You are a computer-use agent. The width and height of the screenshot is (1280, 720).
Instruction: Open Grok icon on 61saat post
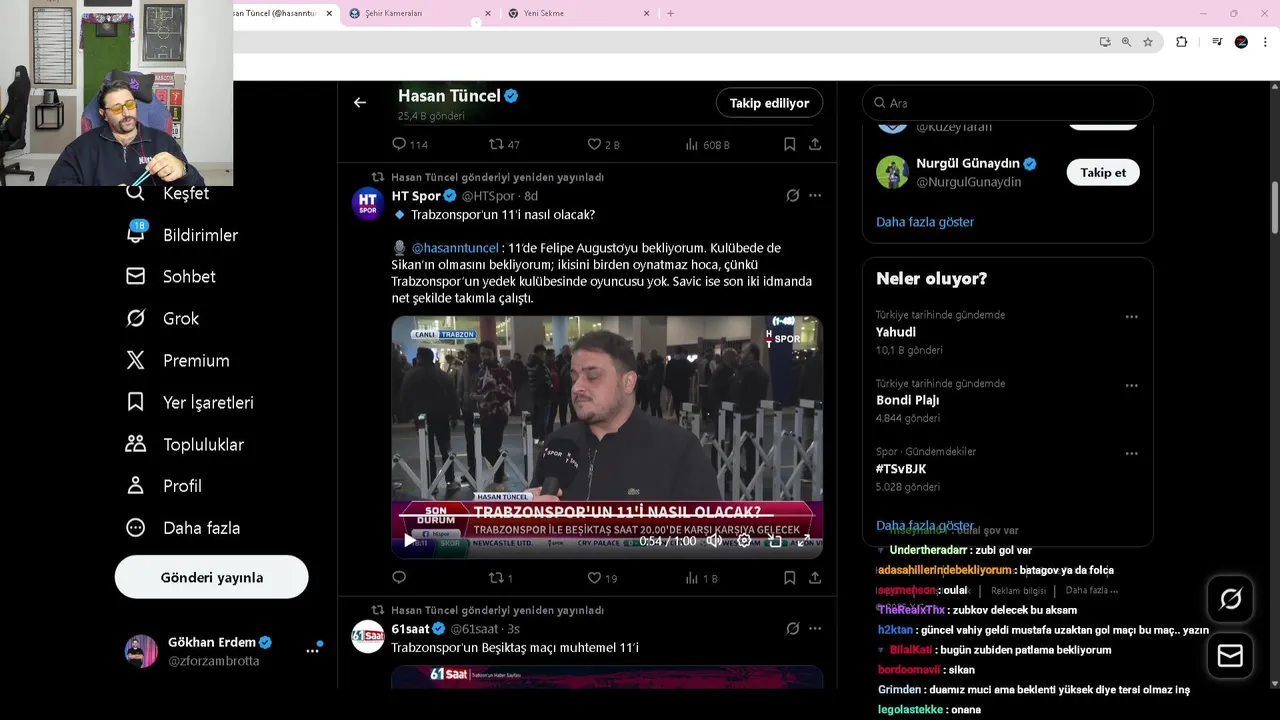point(792,629)
